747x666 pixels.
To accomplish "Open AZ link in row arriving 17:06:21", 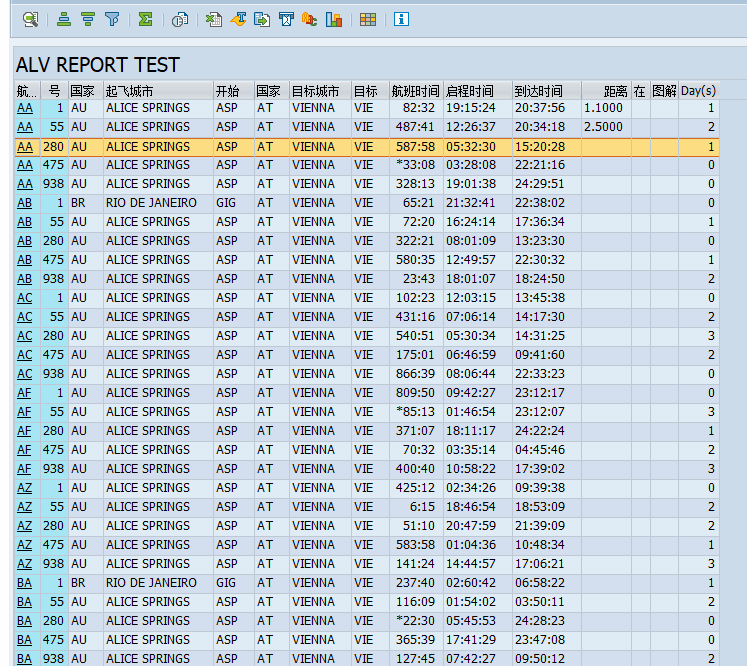I will pos(24,564).
